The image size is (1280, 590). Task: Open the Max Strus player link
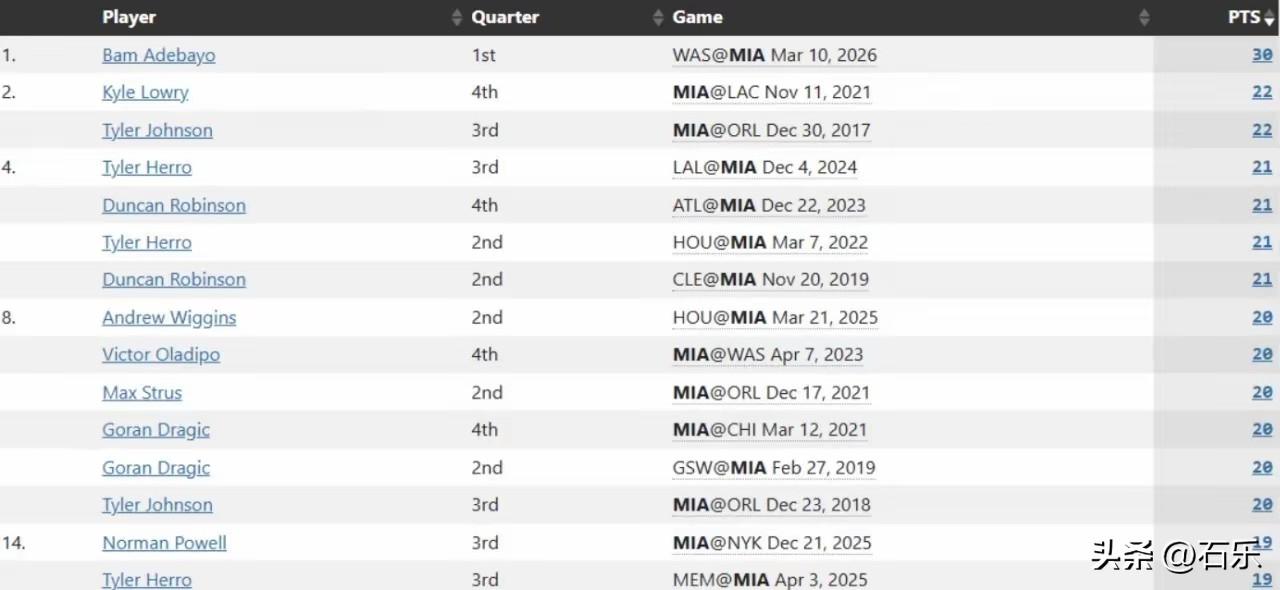142,392
